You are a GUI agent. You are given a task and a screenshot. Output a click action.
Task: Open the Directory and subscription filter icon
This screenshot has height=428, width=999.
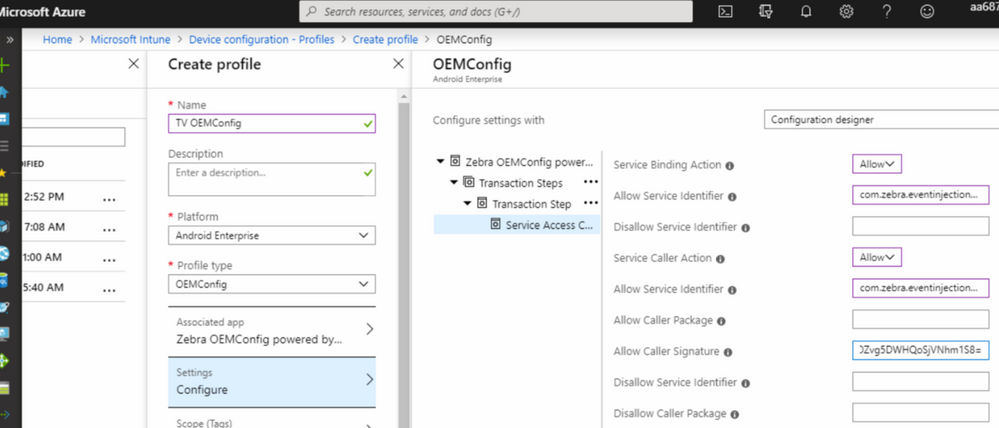click(x=766, y=11)
